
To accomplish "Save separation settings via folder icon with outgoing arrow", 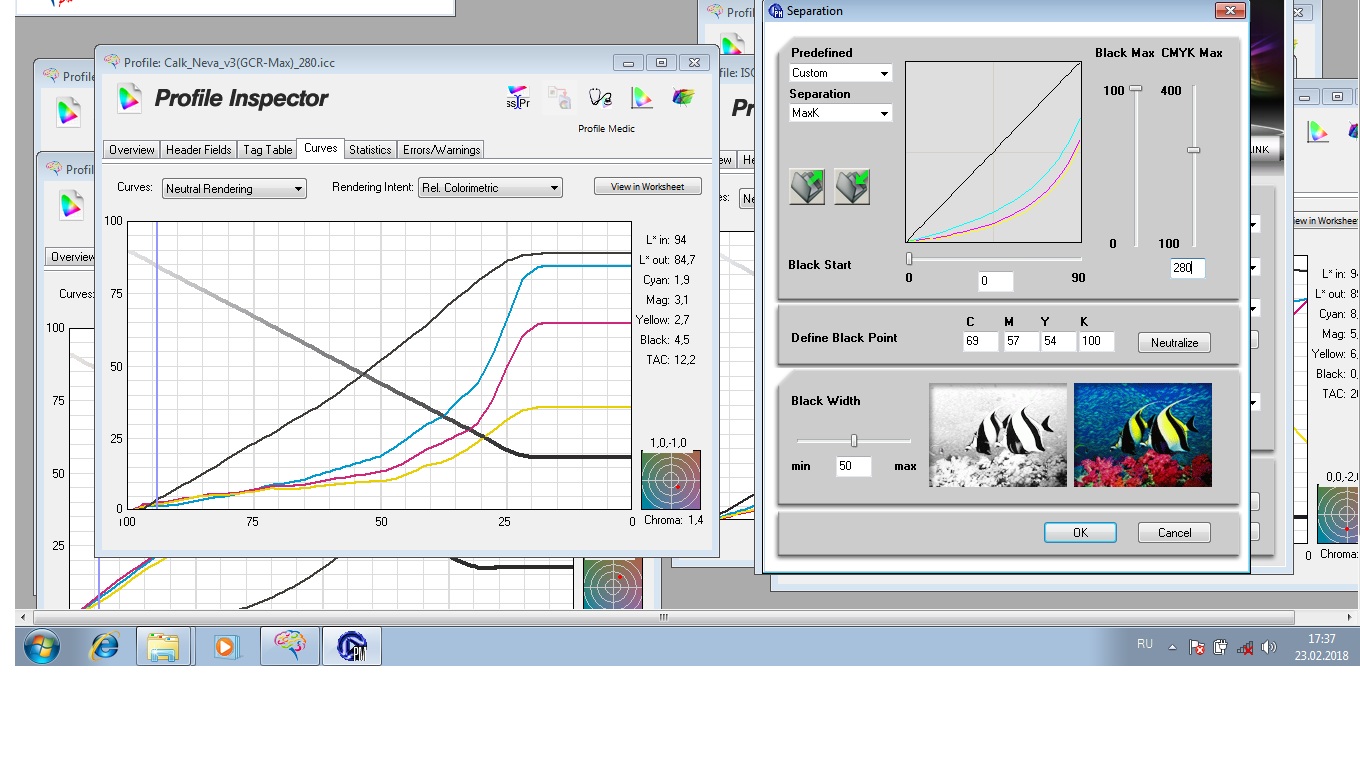I will [x=806, y=186].
